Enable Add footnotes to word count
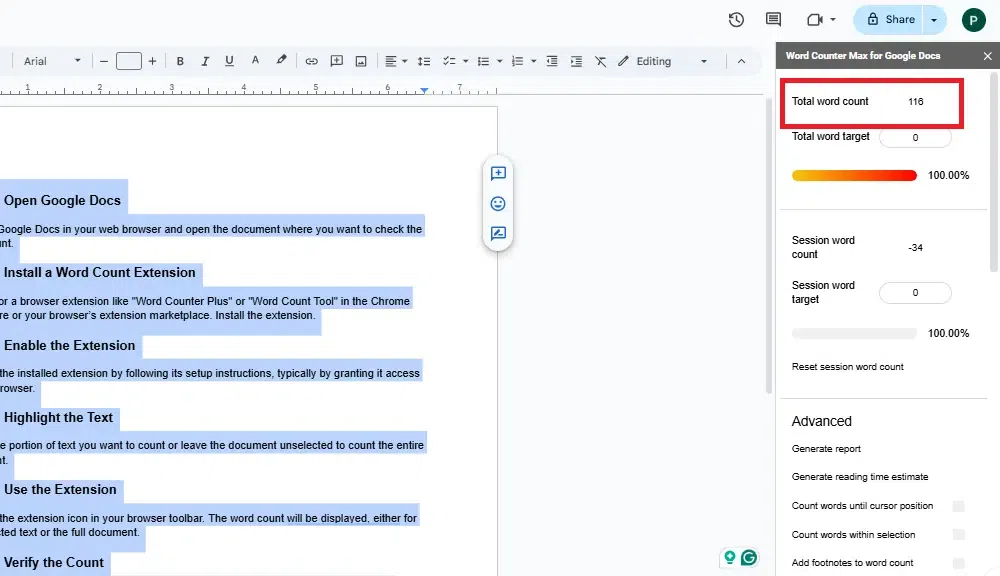The height and width of the screenshot is (576, 1000). (958, 563)
